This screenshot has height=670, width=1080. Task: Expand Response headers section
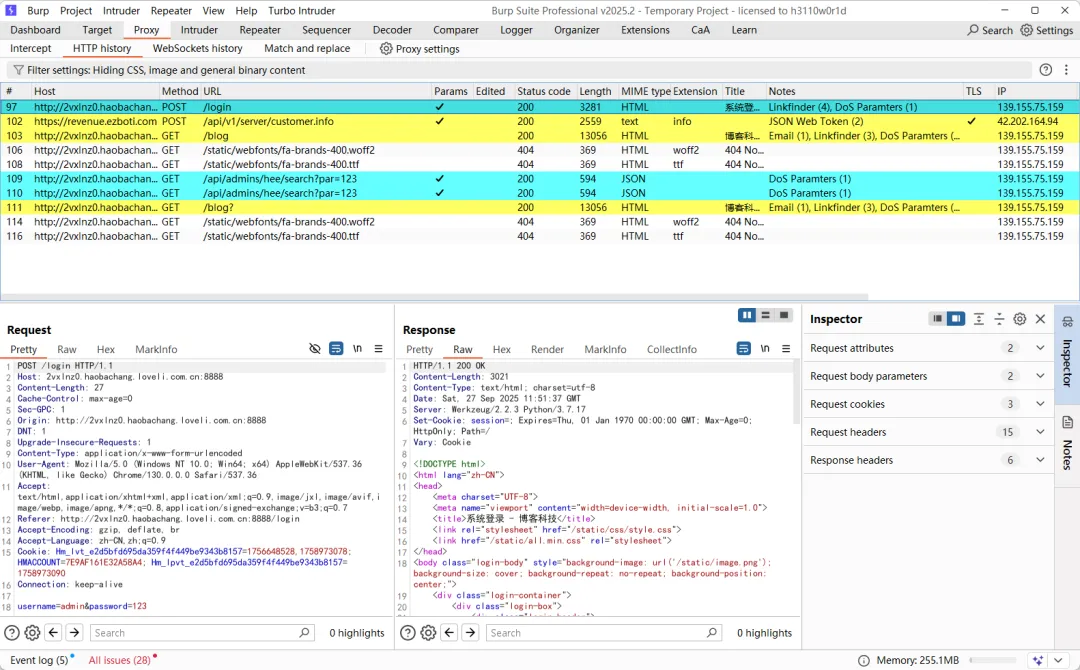[1040, 460]
